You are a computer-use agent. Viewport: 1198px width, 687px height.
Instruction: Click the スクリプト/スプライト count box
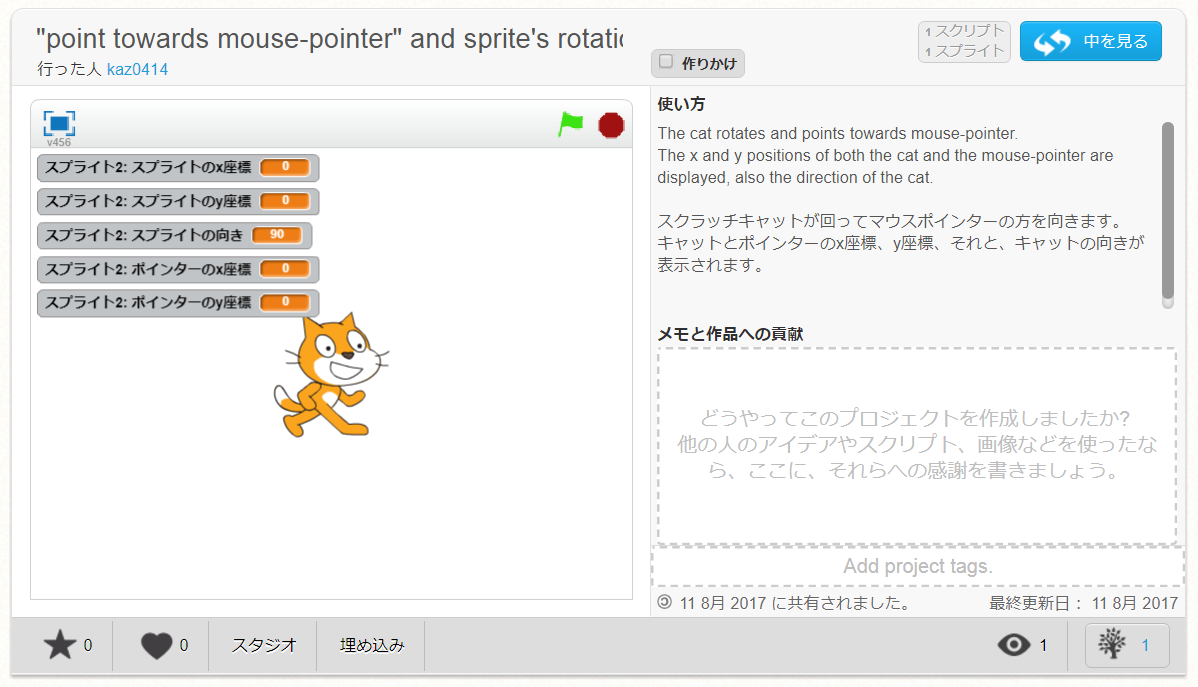(964, 41)
